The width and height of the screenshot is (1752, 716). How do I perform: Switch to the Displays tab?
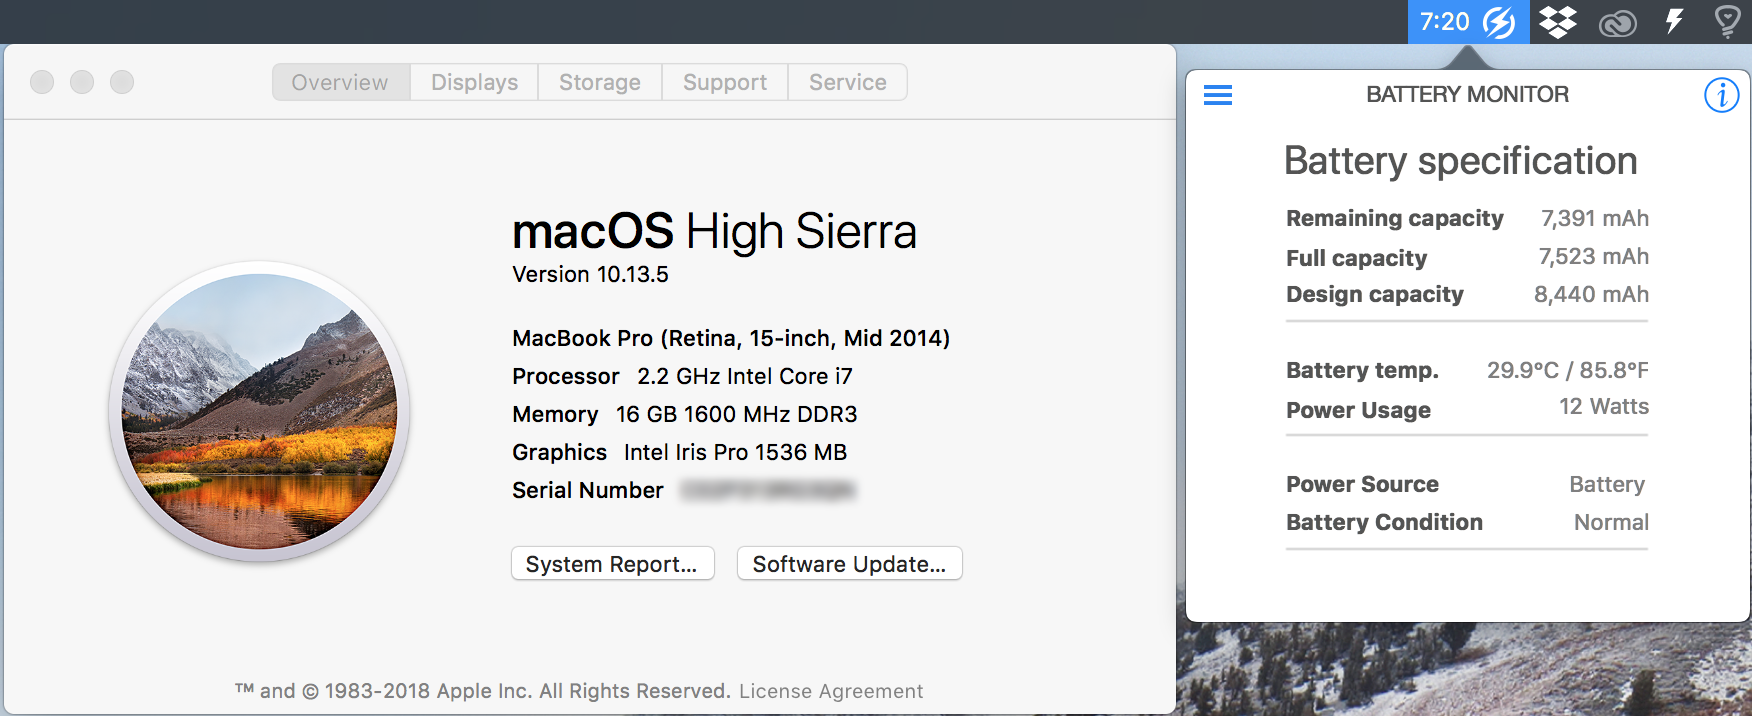click(474, 82)
